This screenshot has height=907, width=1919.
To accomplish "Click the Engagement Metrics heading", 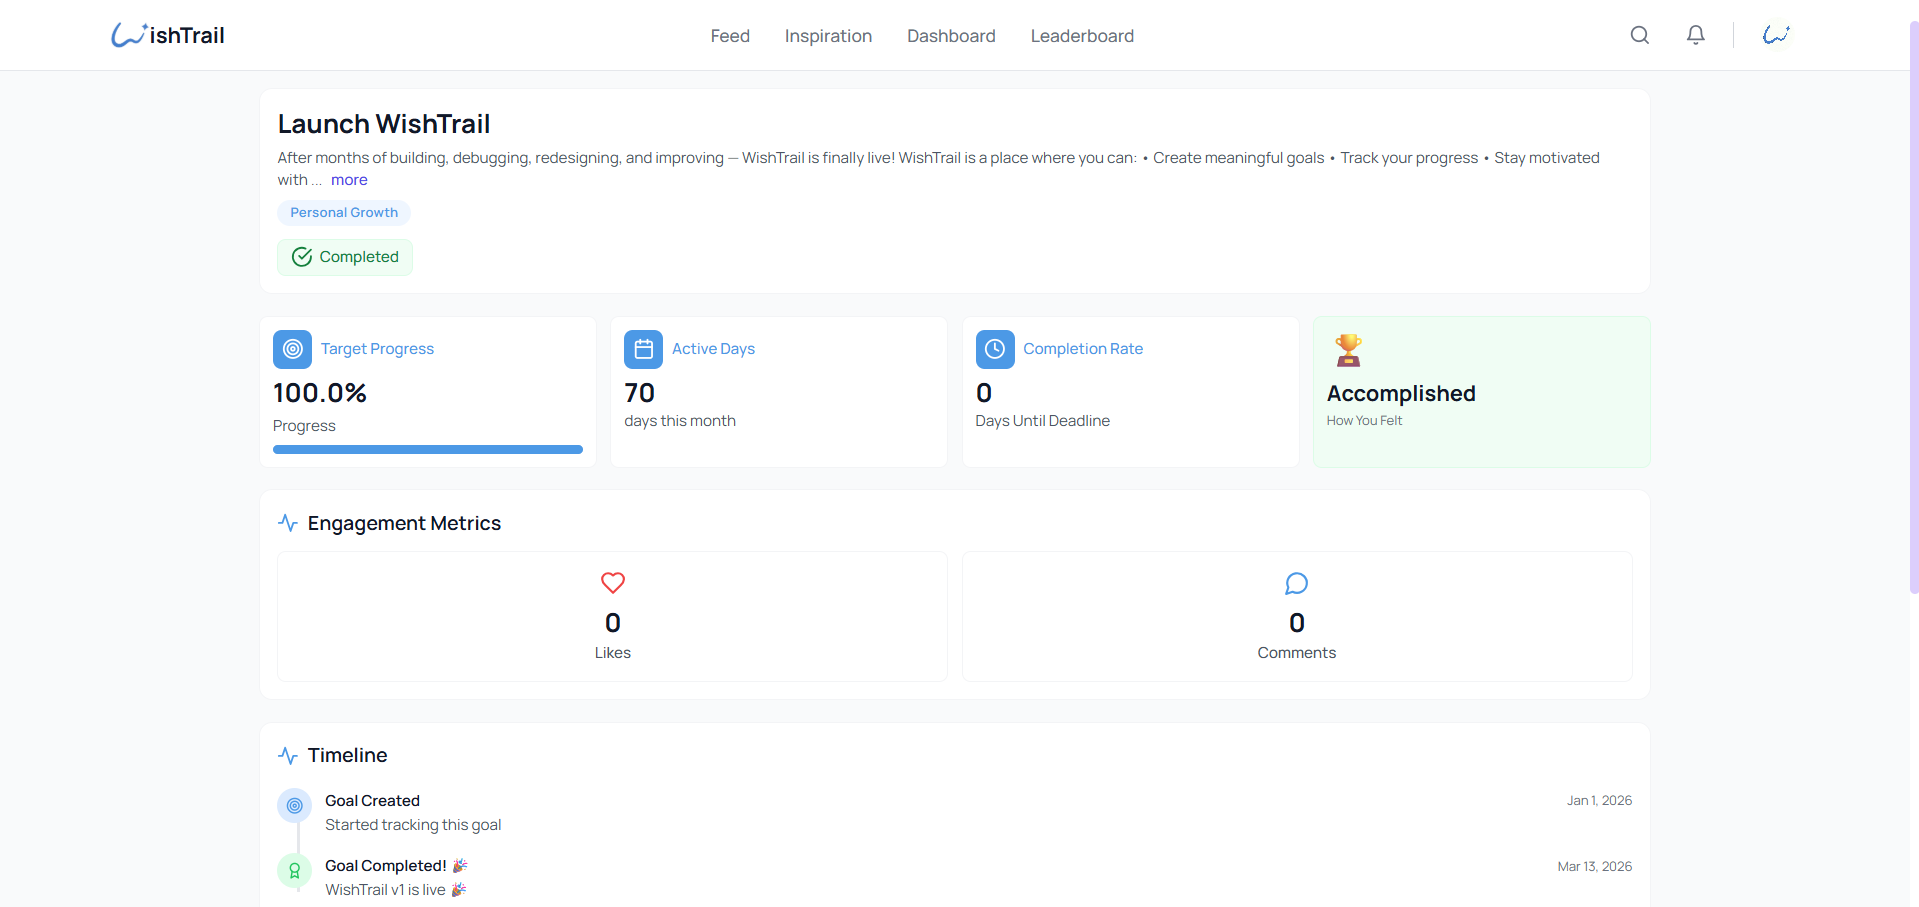I will 404,523.
